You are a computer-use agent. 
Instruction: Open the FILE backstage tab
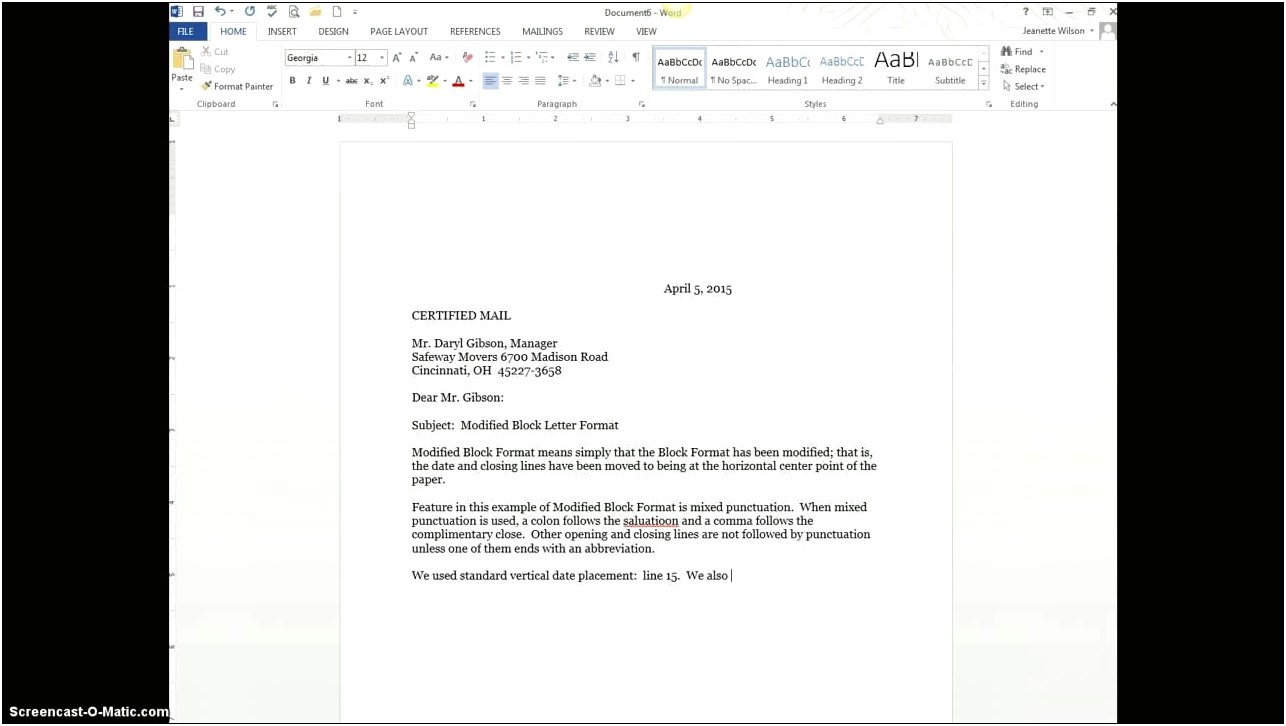click(186, 32)
